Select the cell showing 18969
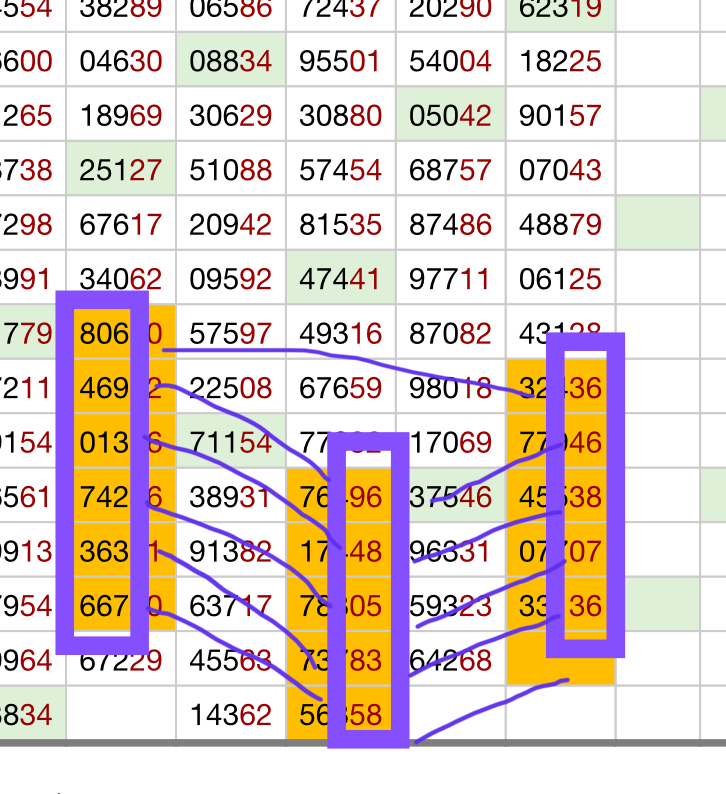The height and width of the screenshot is (794, 726). [121, 115]
